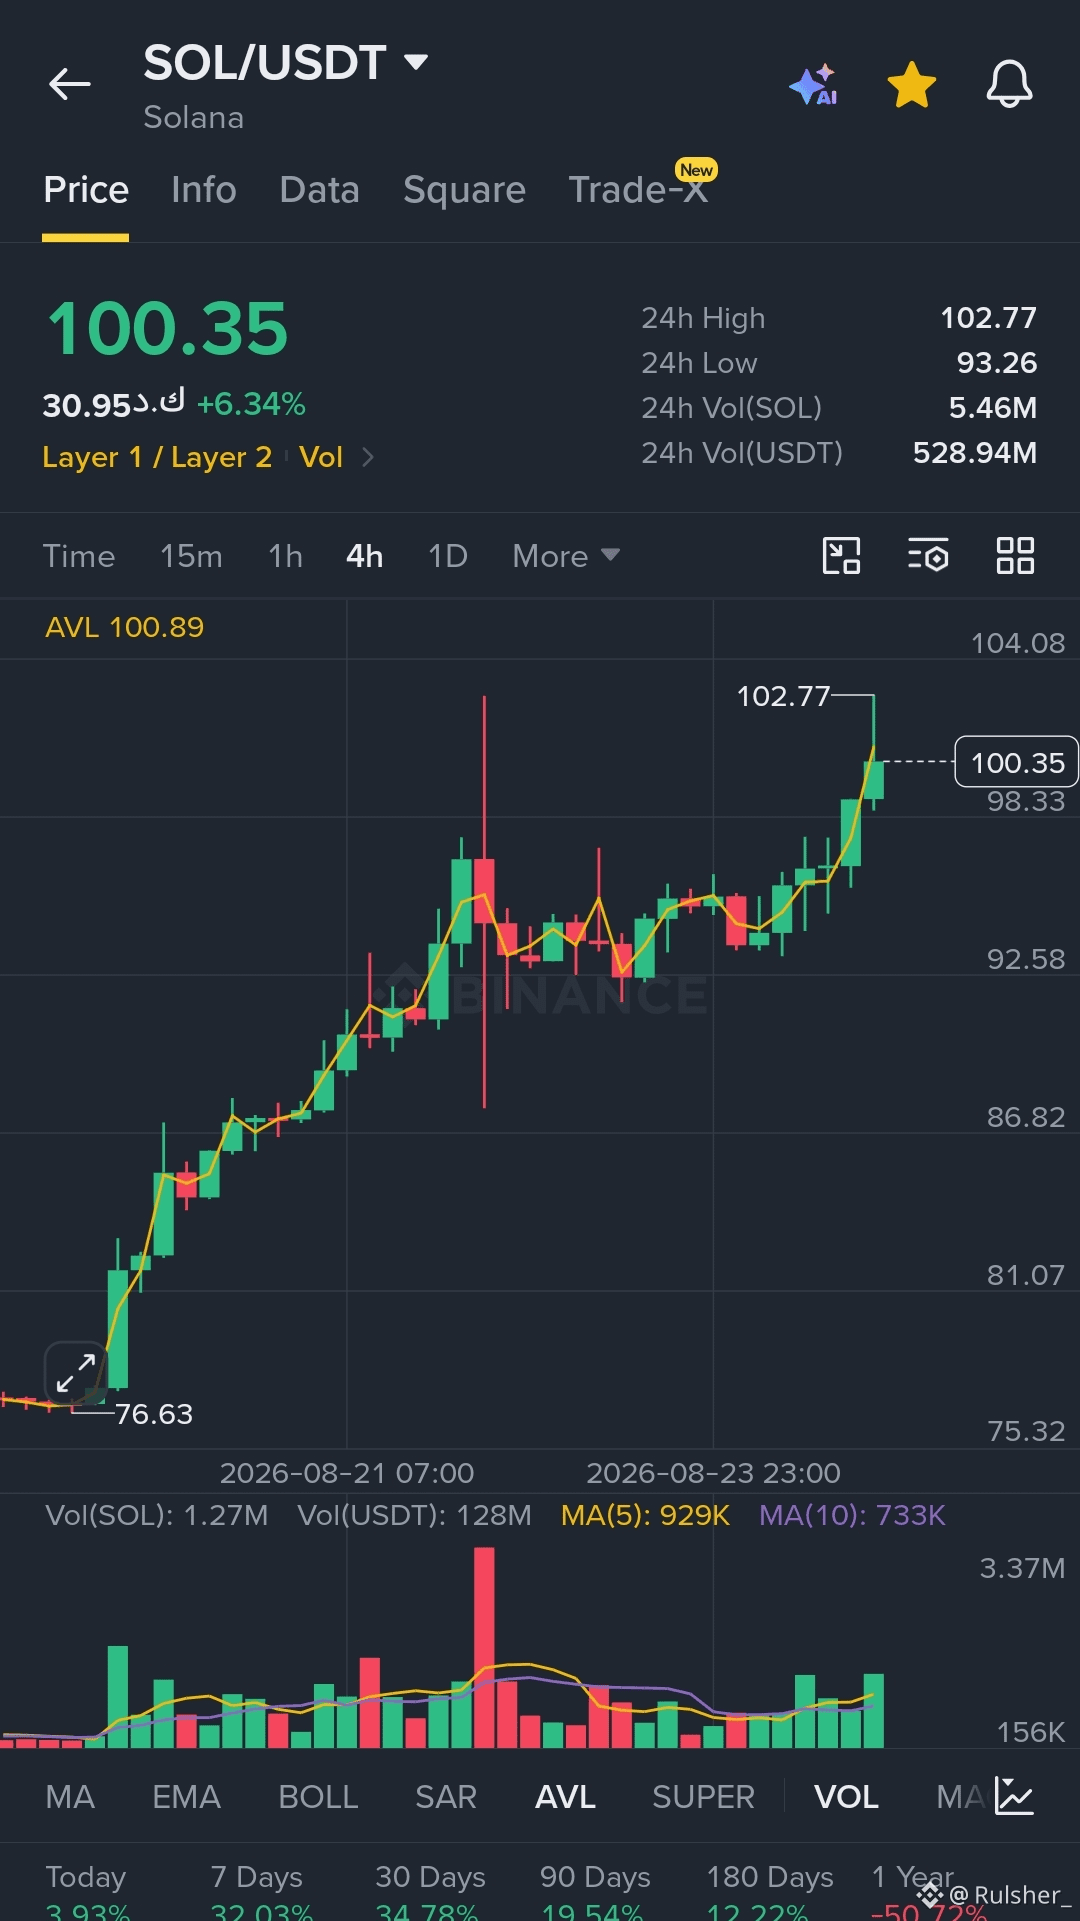Switch to the Data tab
This screenshot has width=1080, height=1921.
(319, 190)
